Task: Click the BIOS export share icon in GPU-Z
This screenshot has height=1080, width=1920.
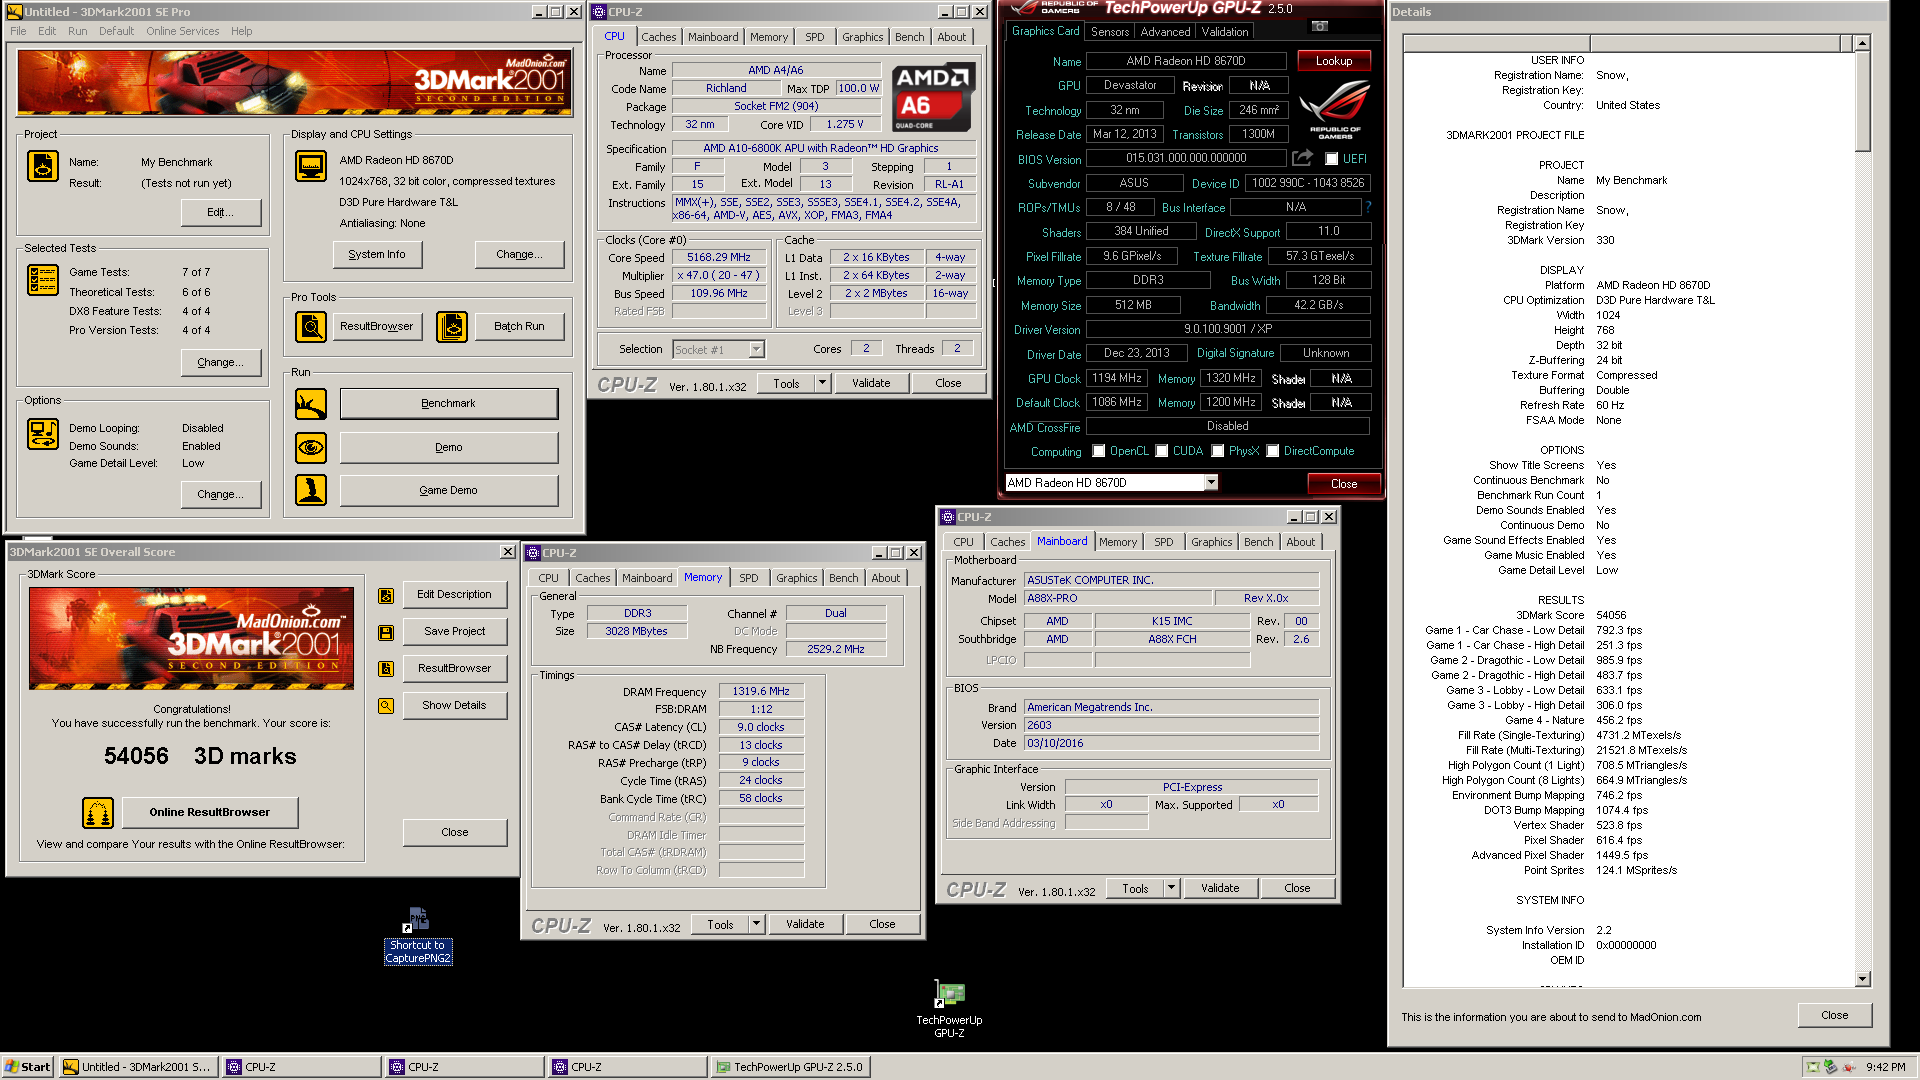Action: [x=1302, y=158]
